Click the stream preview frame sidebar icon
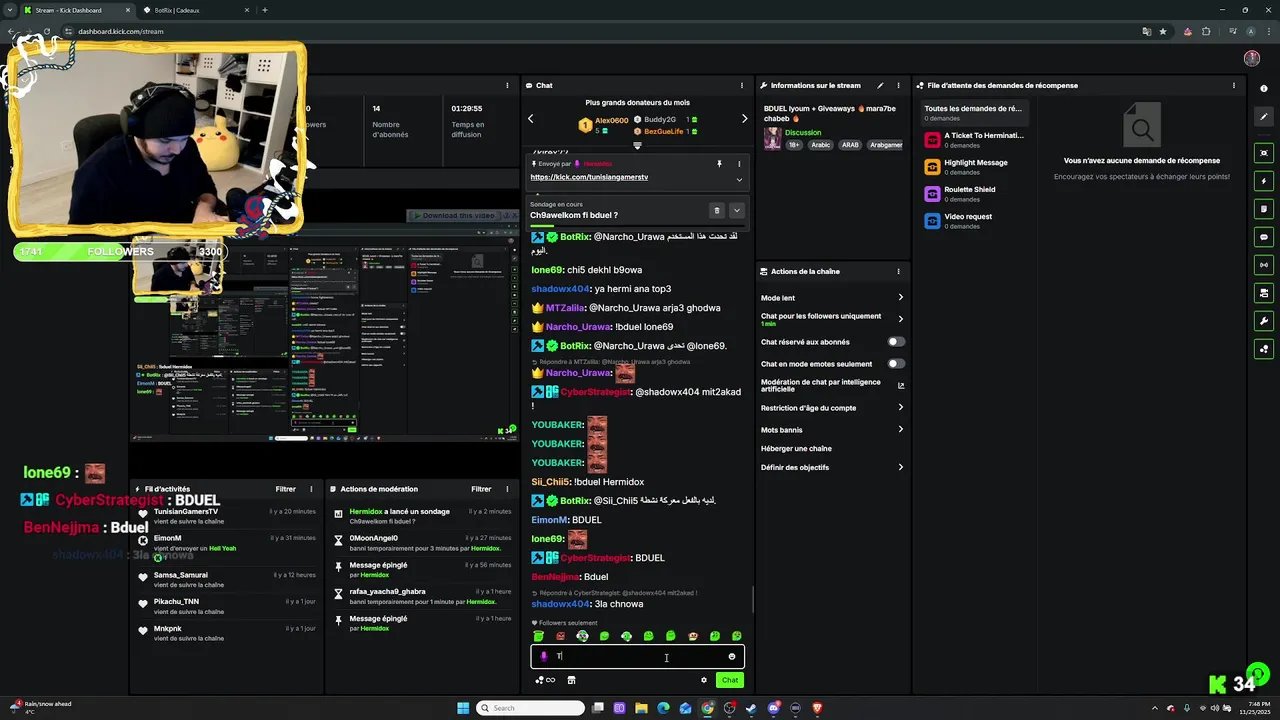This screenshot has width=1280, height=720. point(1264,153)
